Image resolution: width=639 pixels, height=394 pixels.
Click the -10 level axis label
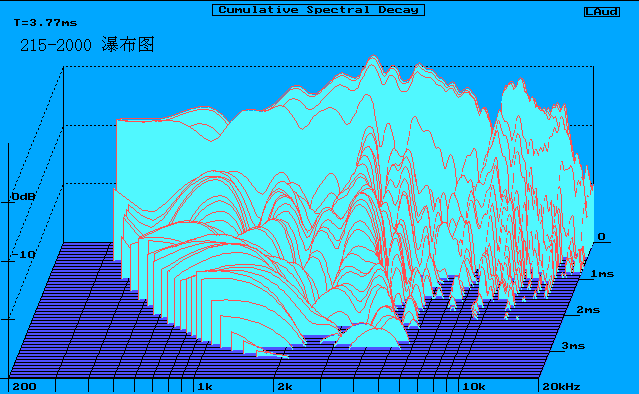[x=23, y=255]
